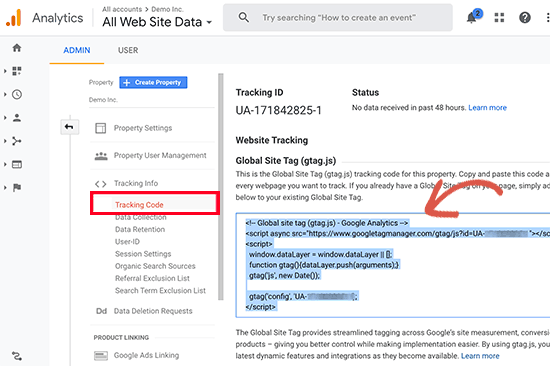
Task: Open the help question mark icon
Action: (525, 18)
